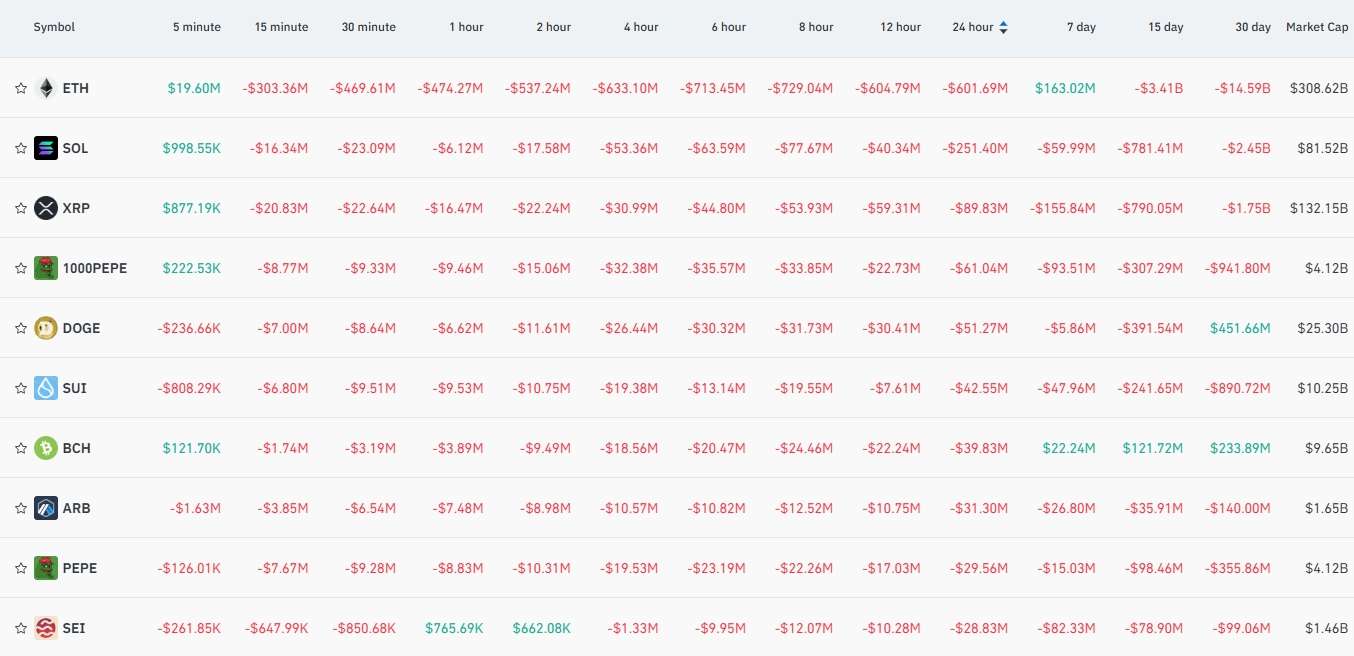Click the Symbol column header
Viewport: 1354px width, 656px height.
click(x=54, y=27)
